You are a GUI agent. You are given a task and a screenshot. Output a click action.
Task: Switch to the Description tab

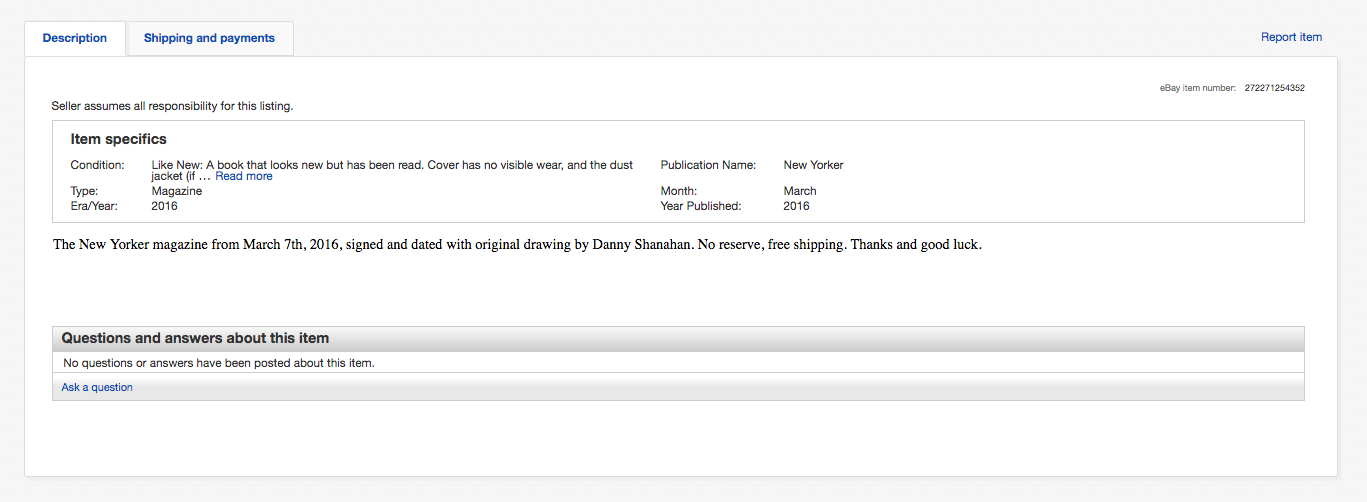[x=75, y=38]
